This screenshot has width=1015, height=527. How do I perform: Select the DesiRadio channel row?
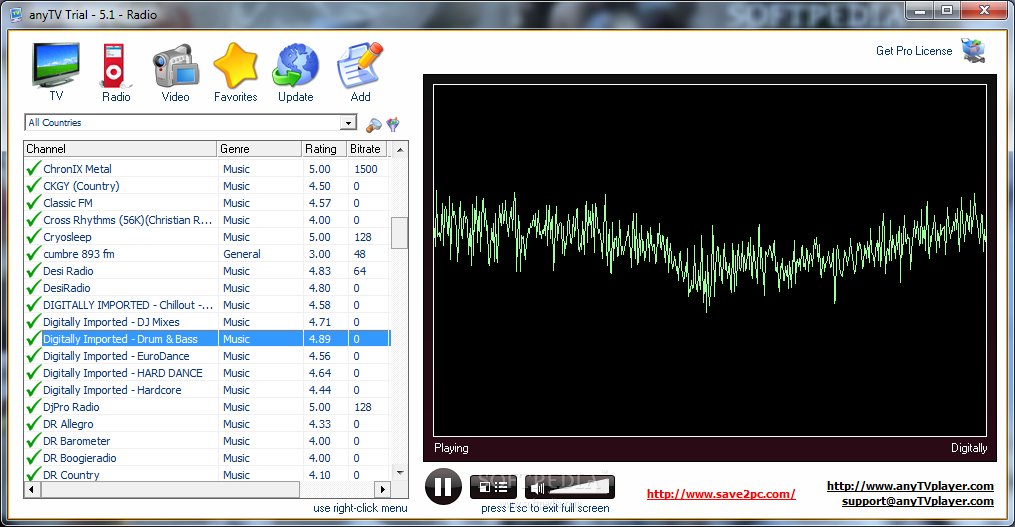(207, 288)
